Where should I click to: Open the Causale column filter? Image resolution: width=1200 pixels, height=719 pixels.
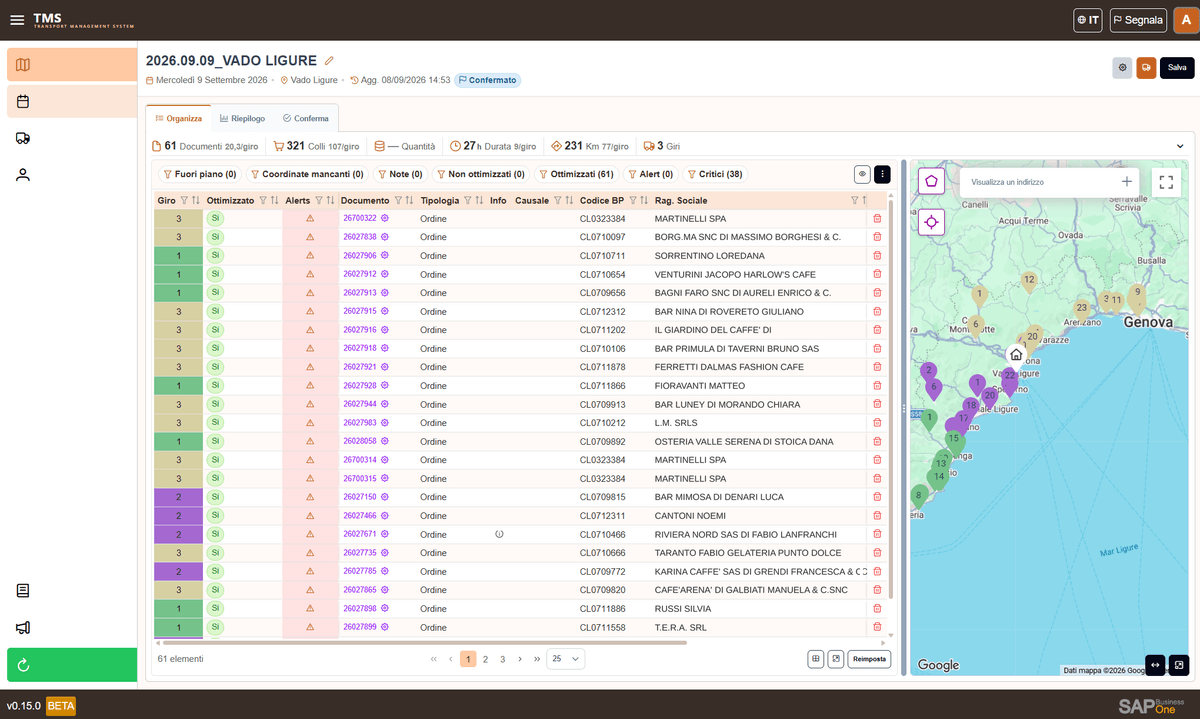(558, 200)
